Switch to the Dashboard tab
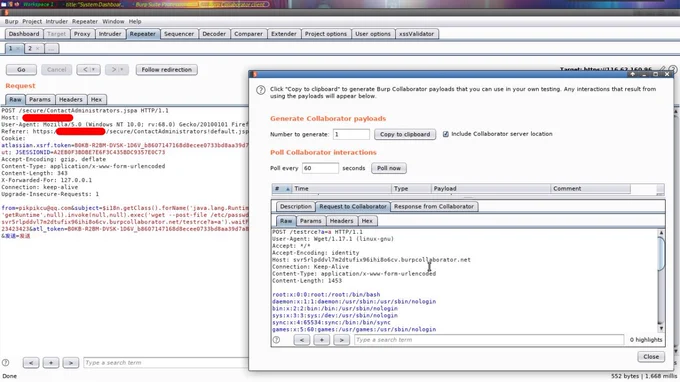Viewport: 680px width, 382px height. (24, 34)
